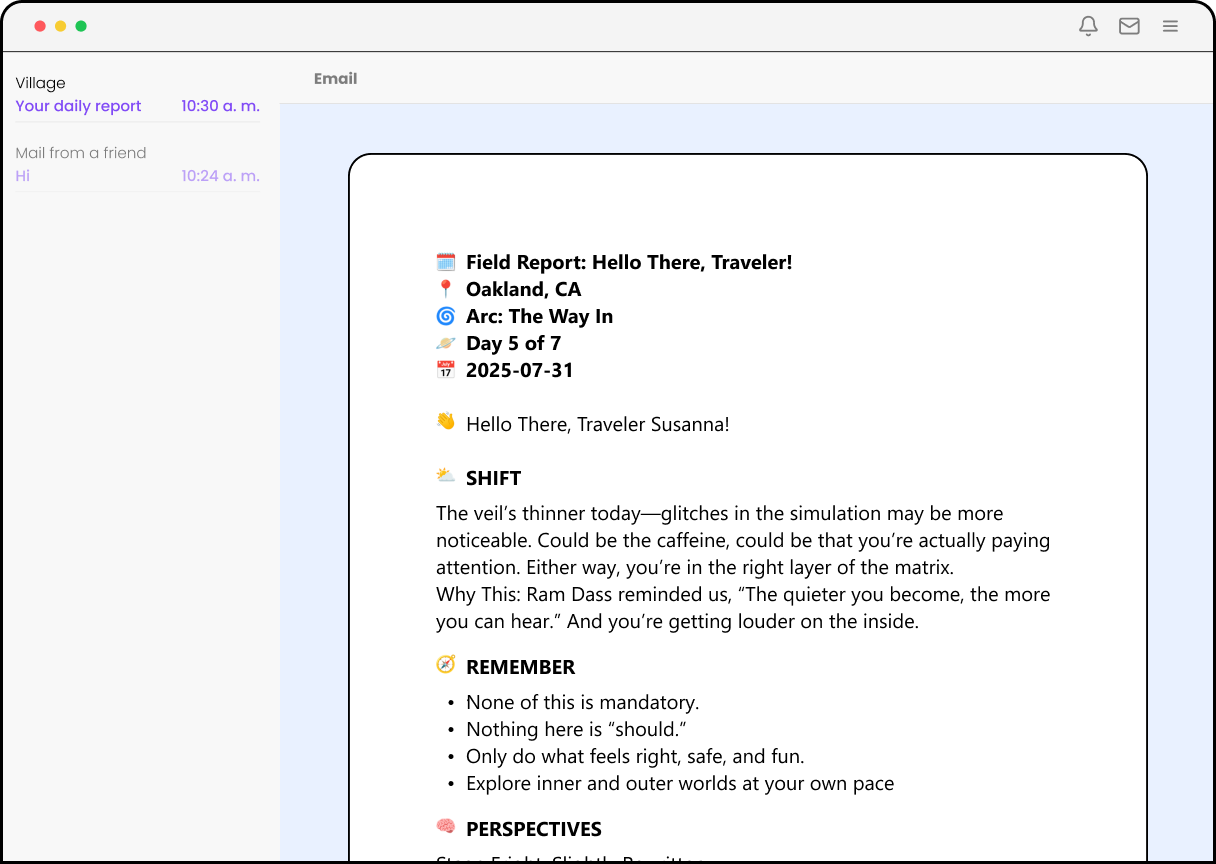Screen dimensions: 1216x864
Task: Click the calendar emoji beside 2025-07-31
Action: pos(446,370)
